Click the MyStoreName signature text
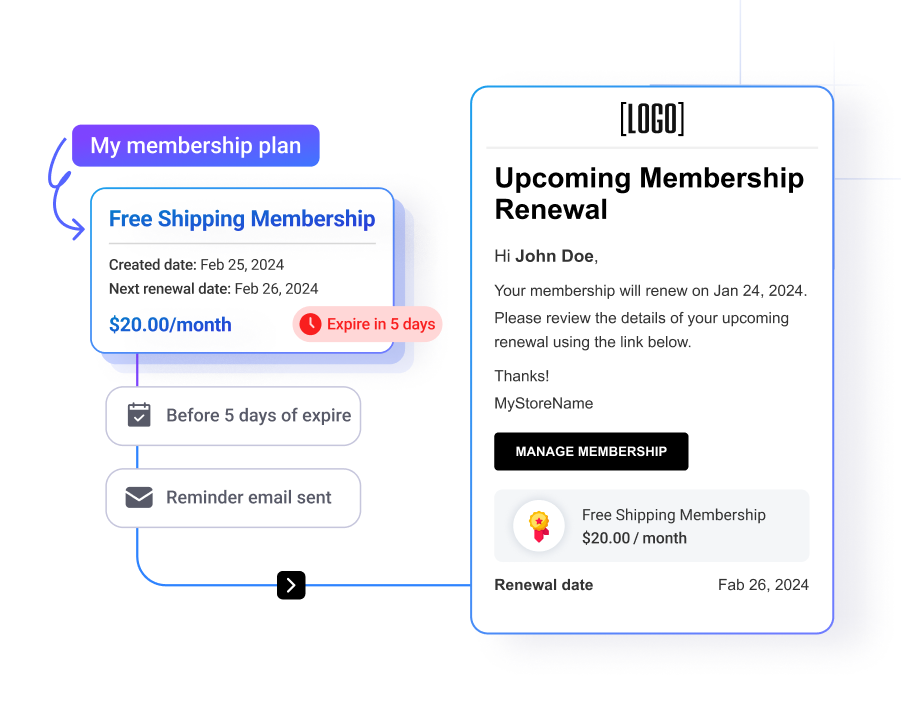This screenshot has width=901, height=720. (544, 403)
